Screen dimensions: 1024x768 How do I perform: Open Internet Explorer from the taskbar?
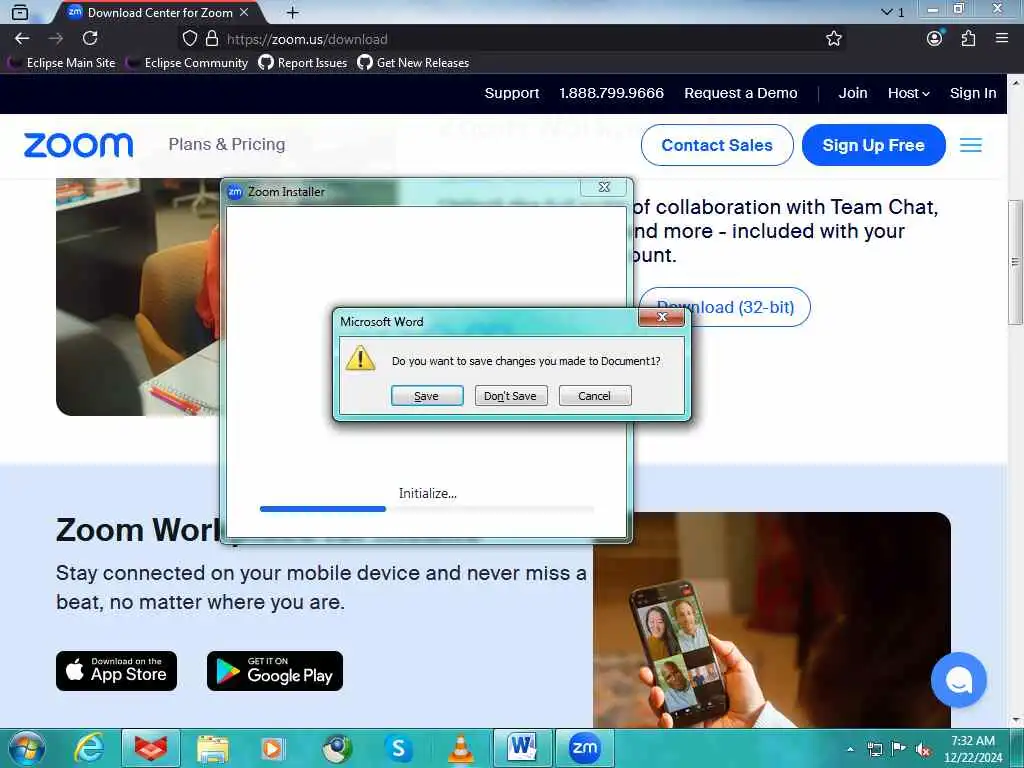coord(88,748)
